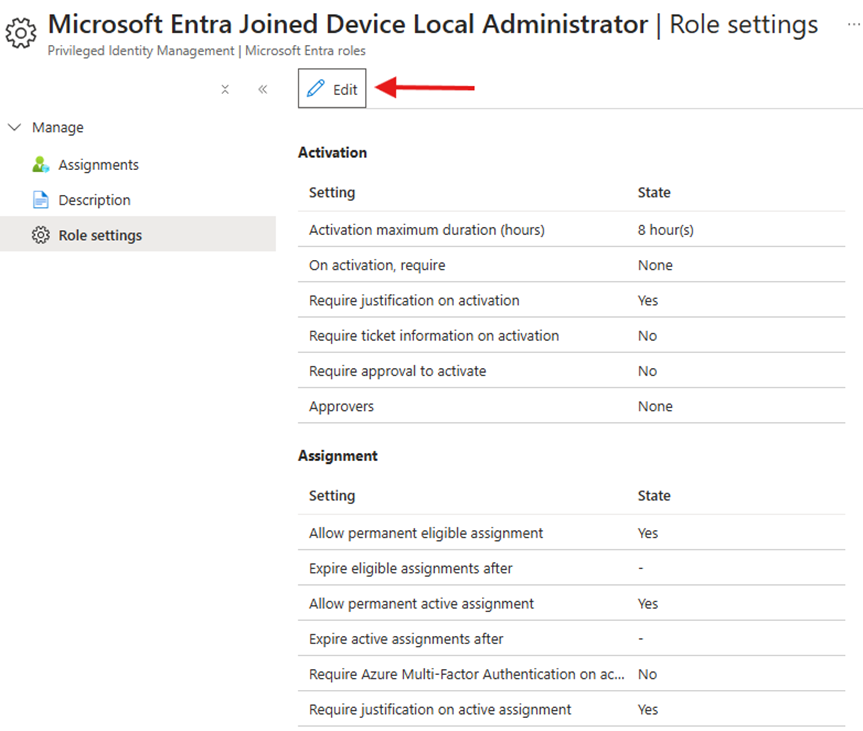Click the Approvers setting row
The width and height of the screenshot is (863, 731).
tap(341, 406)
